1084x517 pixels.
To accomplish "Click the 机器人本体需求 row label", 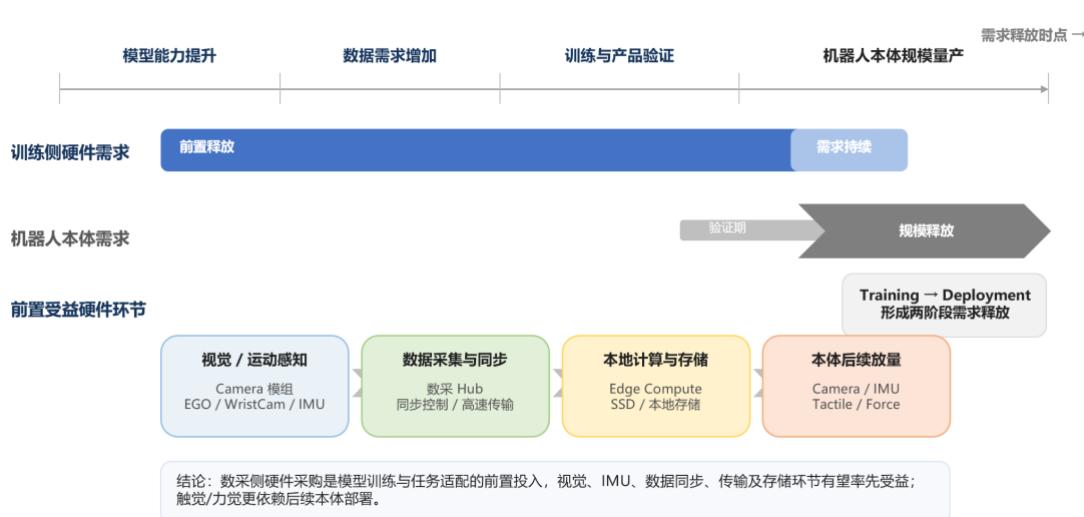I will tap(70, 239).
